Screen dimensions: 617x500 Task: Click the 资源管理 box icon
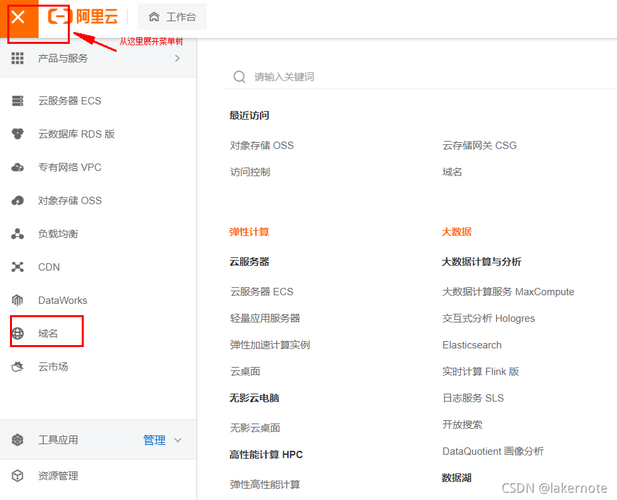(x=17, y=476)
